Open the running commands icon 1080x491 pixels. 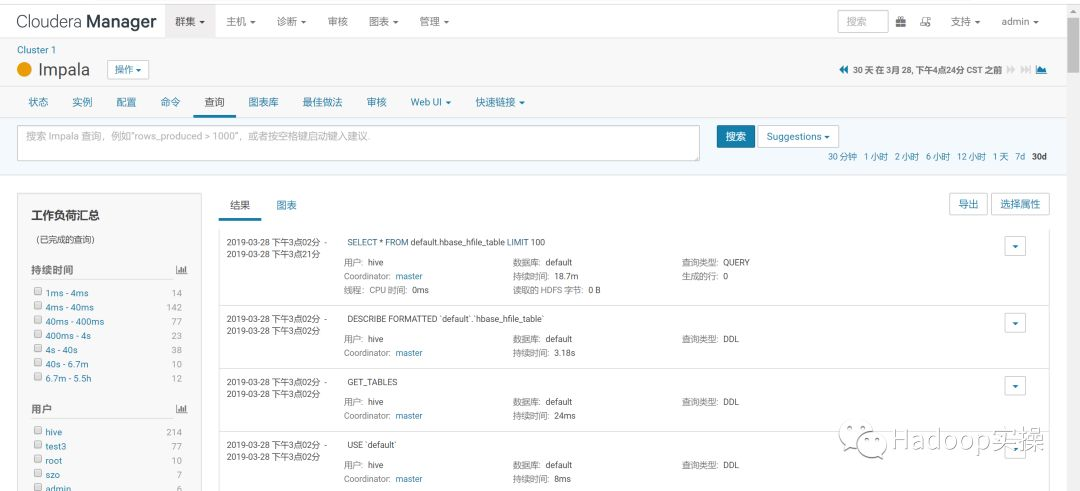[x=926, y=22]
